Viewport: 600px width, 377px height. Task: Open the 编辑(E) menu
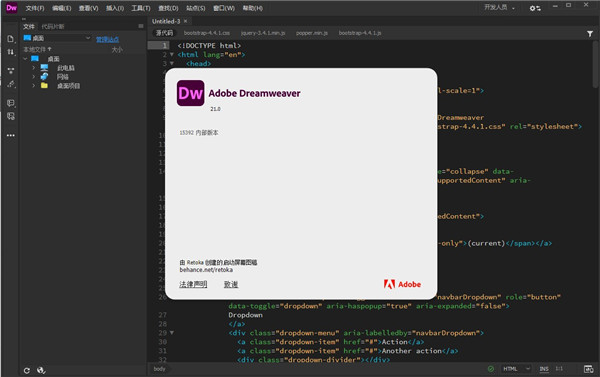(62, 8)
